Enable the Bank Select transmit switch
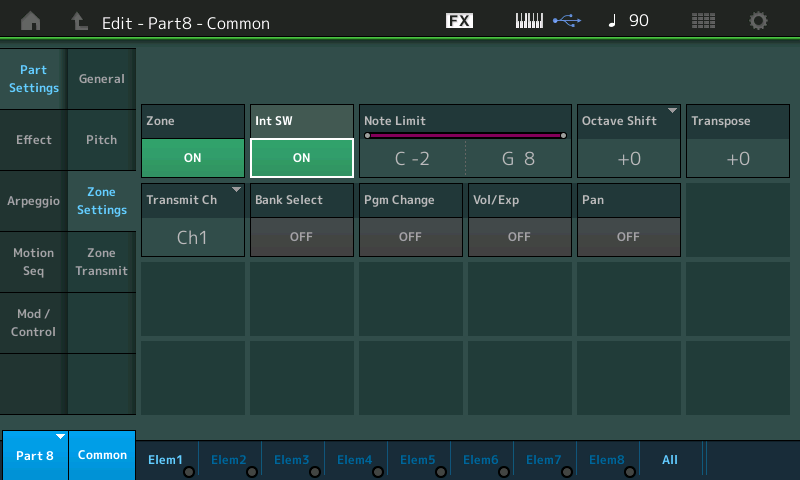The height and width of the screenshot is (480, 800). click(301, 237)
